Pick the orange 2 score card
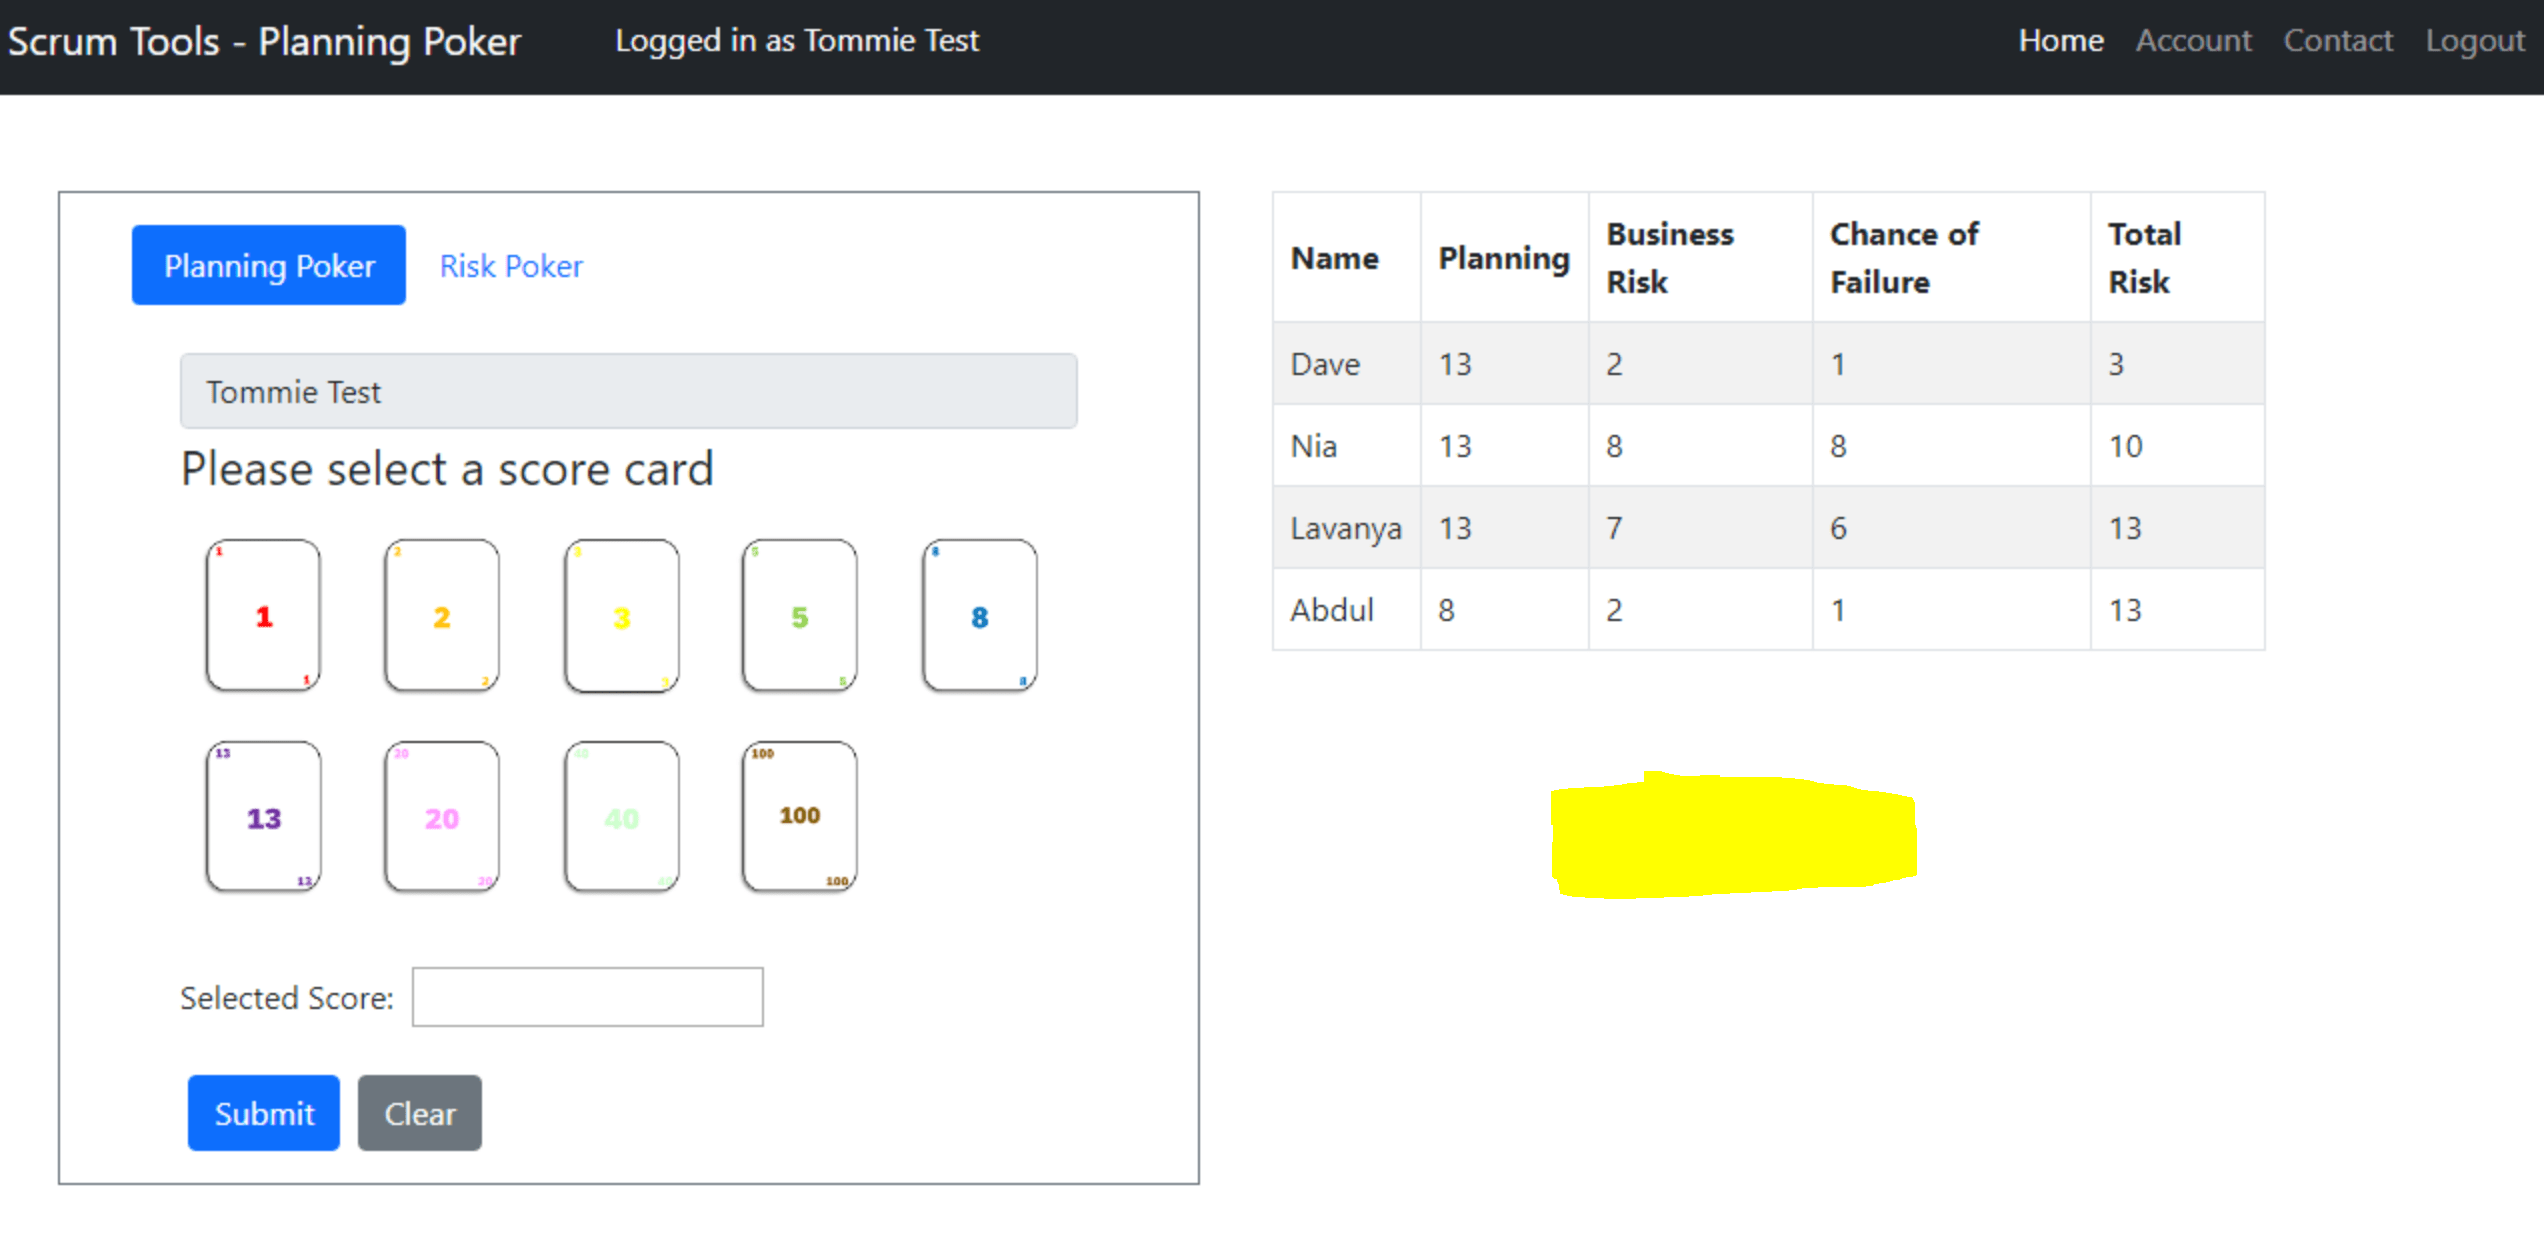Screen dimensions: 2544x1247 click(x=441, y=616)
